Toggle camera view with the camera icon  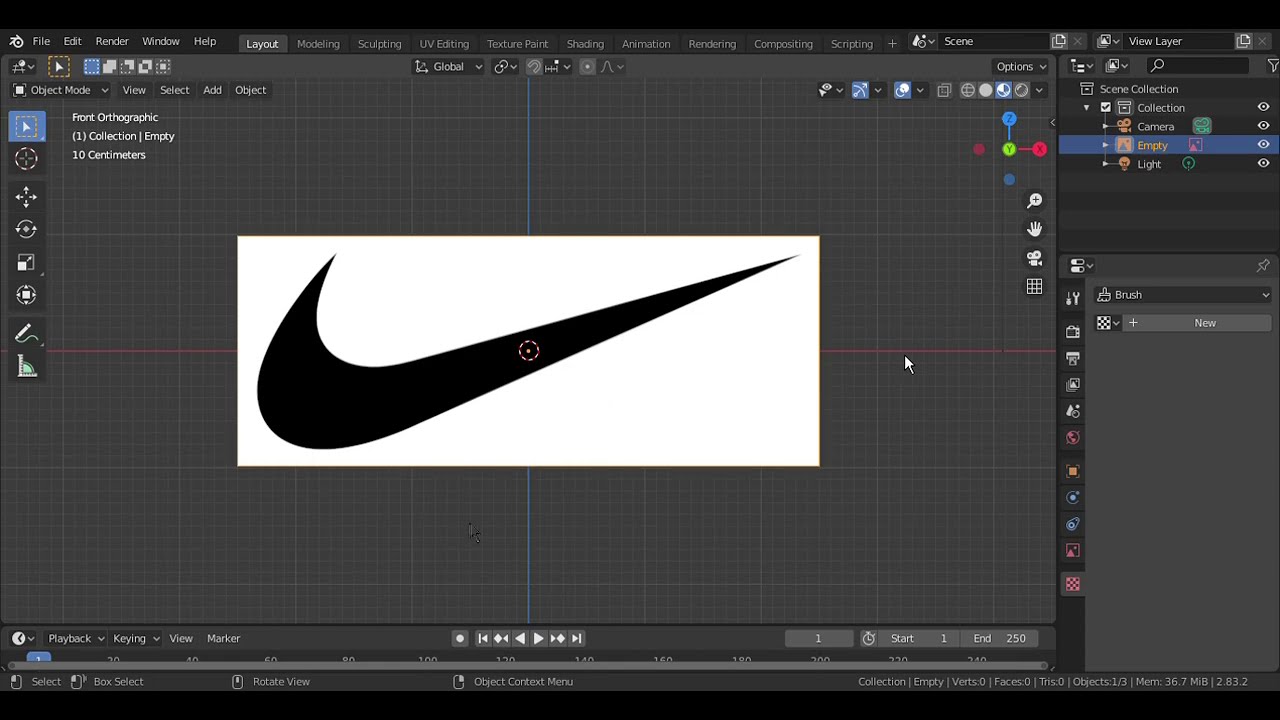coord(1035,258)
